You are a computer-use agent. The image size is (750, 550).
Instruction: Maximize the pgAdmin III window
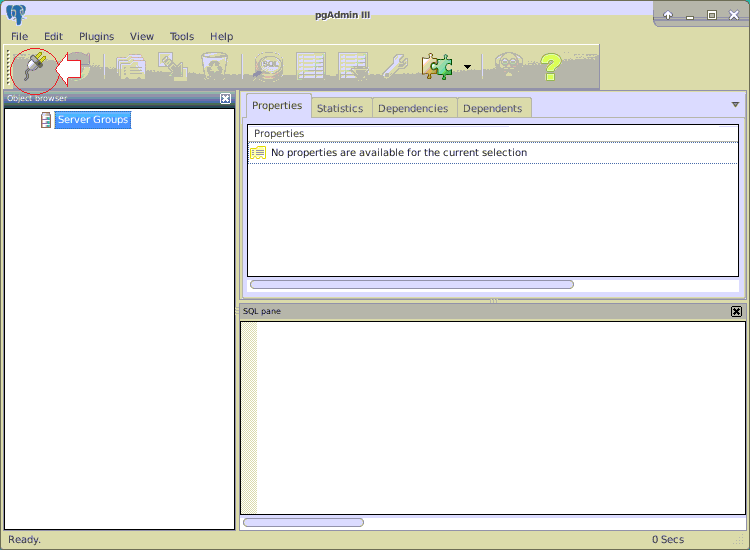pos(712,15)
